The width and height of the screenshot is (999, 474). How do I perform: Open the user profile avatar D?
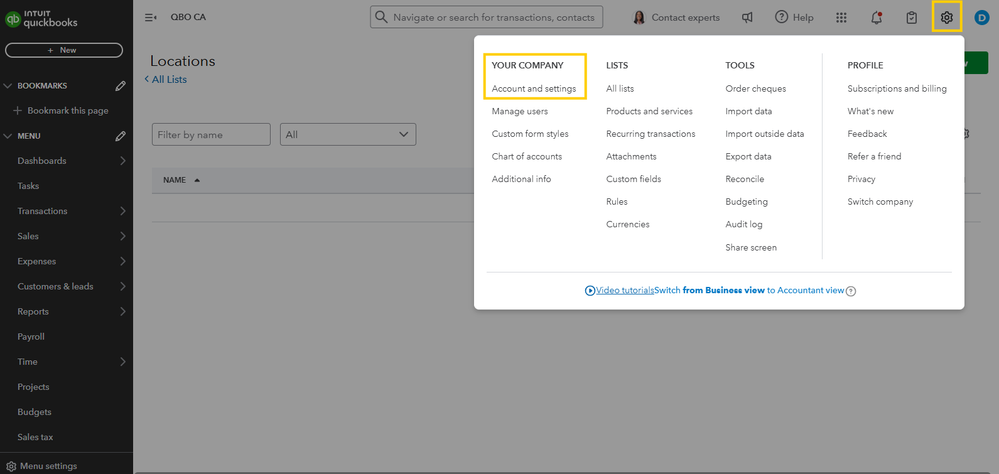pyautogui.click(x=981, y=18)
